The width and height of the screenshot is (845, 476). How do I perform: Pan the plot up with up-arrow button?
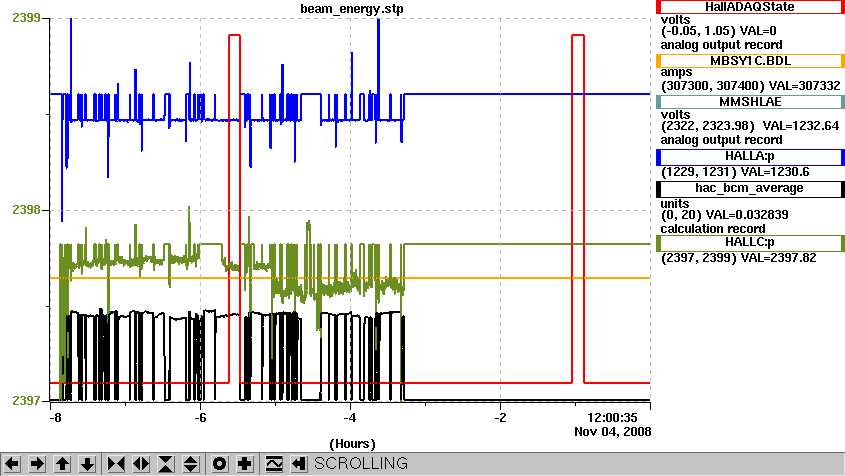62,464
